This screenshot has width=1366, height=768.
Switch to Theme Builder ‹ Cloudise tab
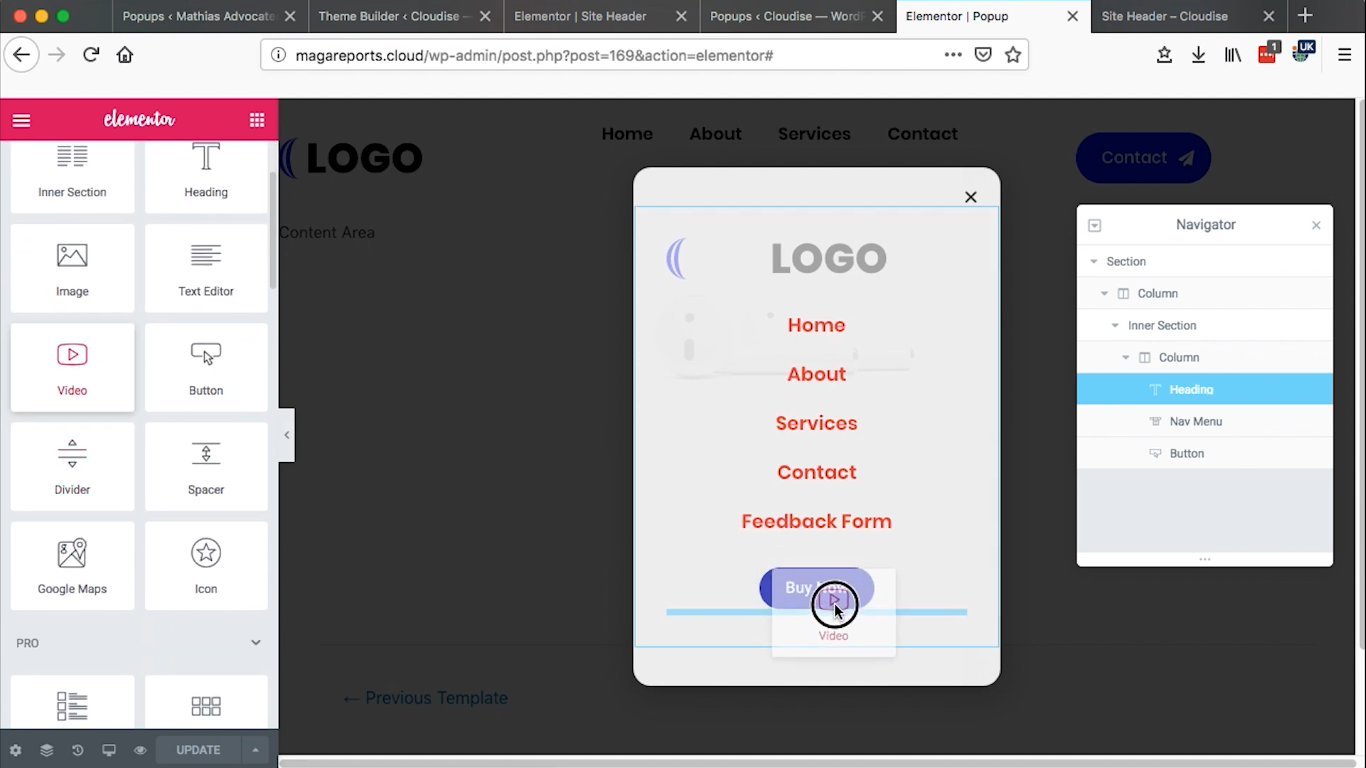coord(394,16)
